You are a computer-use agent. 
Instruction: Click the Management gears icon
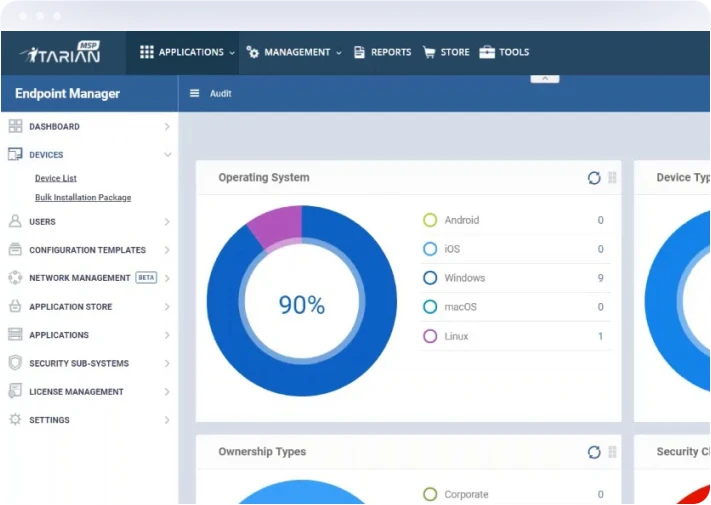click(x=253, y=52)
